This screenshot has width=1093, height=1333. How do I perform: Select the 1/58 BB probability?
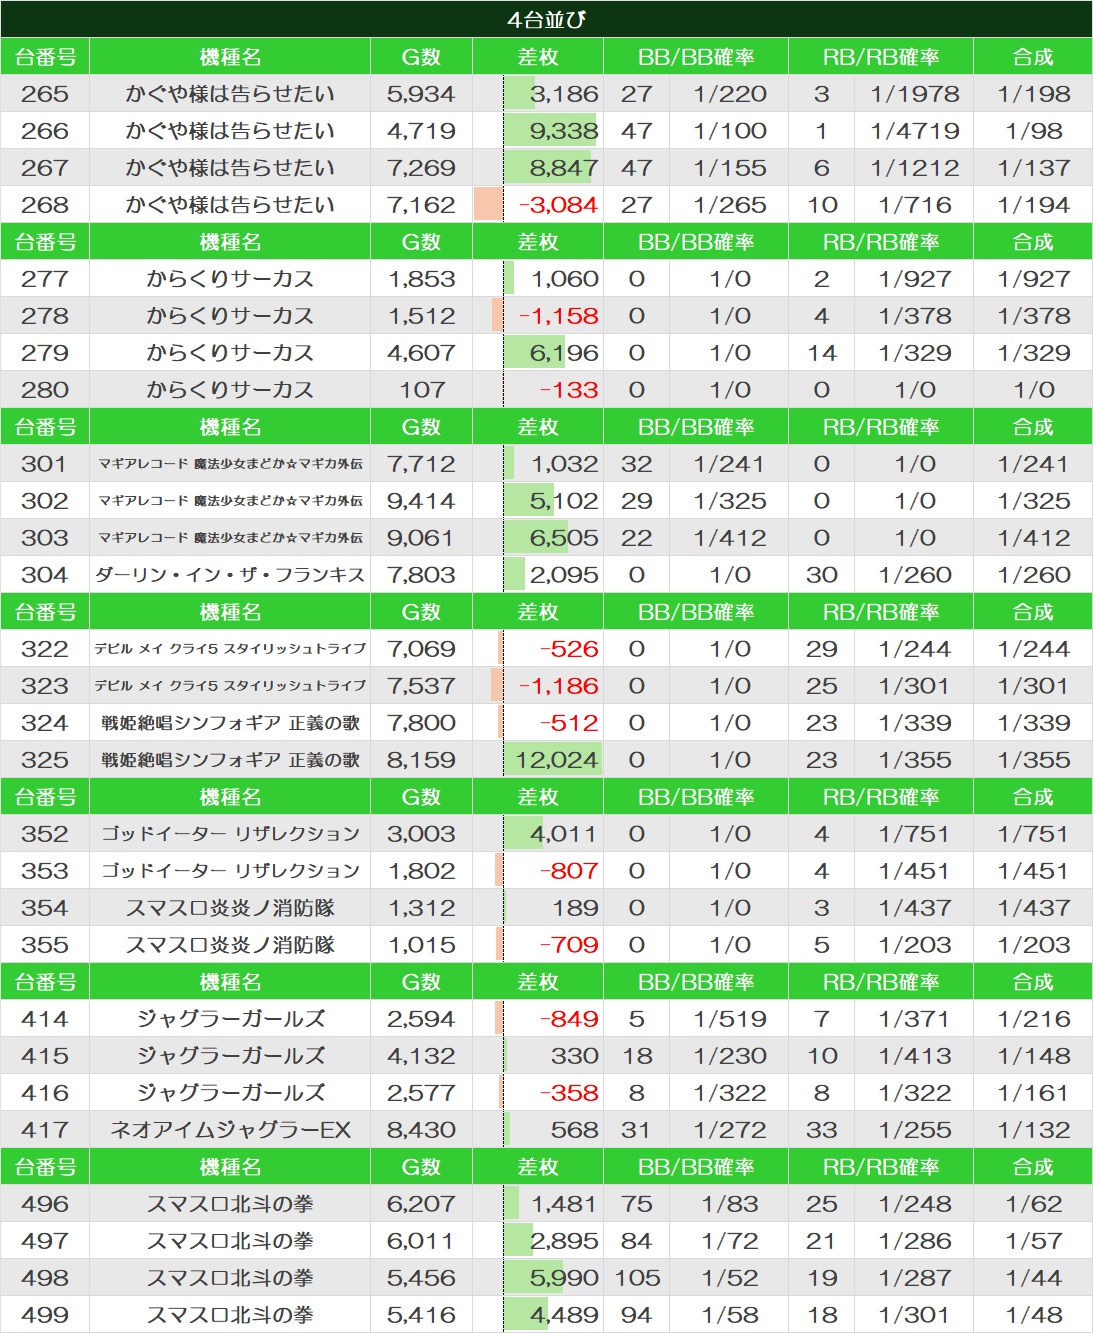click(730, 1315)
